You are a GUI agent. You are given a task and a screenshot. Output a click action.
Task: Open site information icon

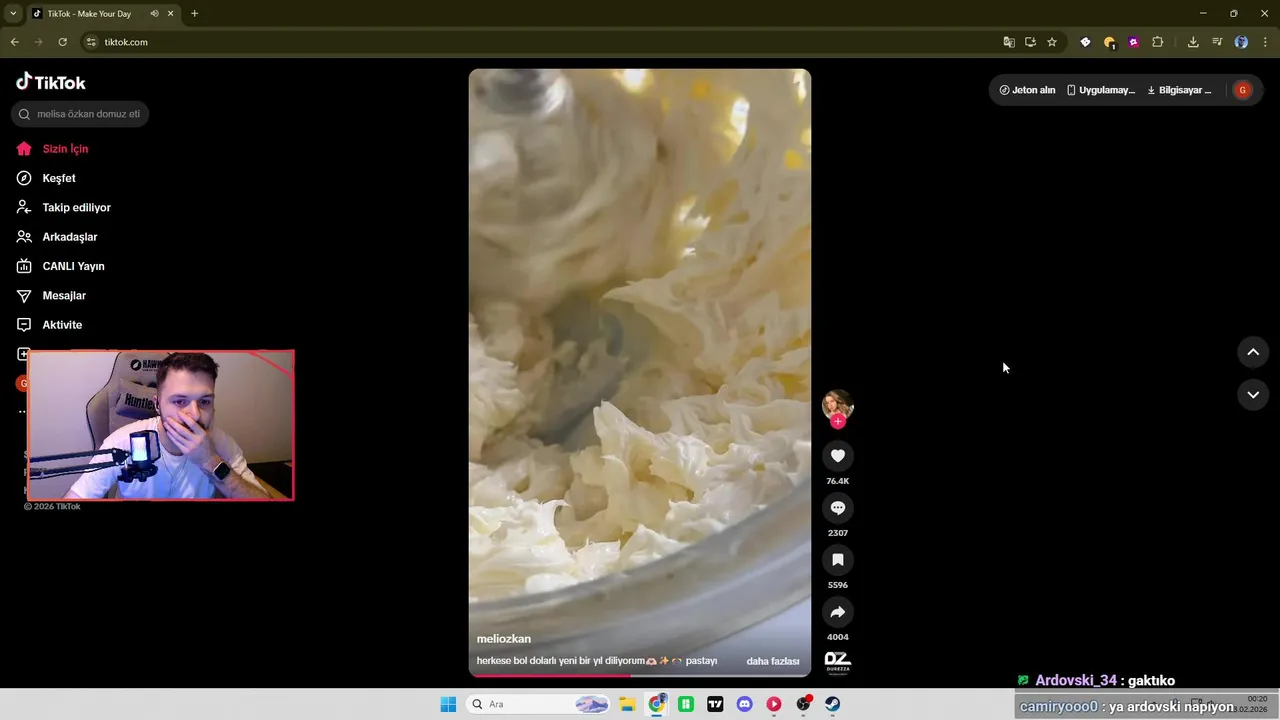91,42
